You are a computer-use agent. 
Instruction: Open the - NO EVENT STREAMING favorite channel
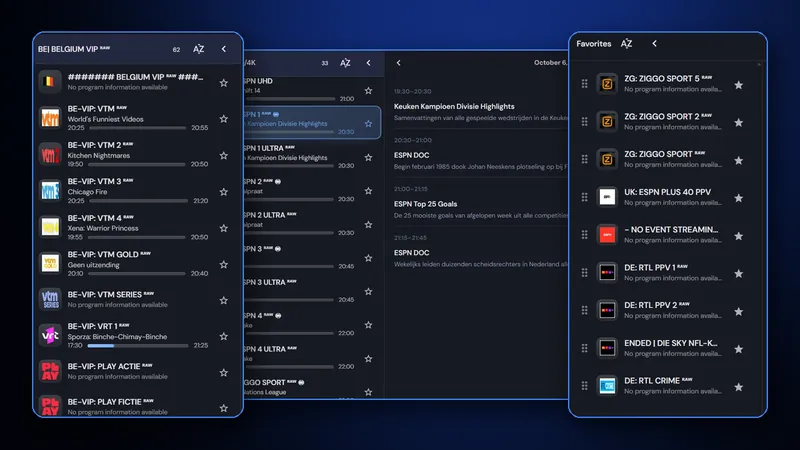pos(665,235)
